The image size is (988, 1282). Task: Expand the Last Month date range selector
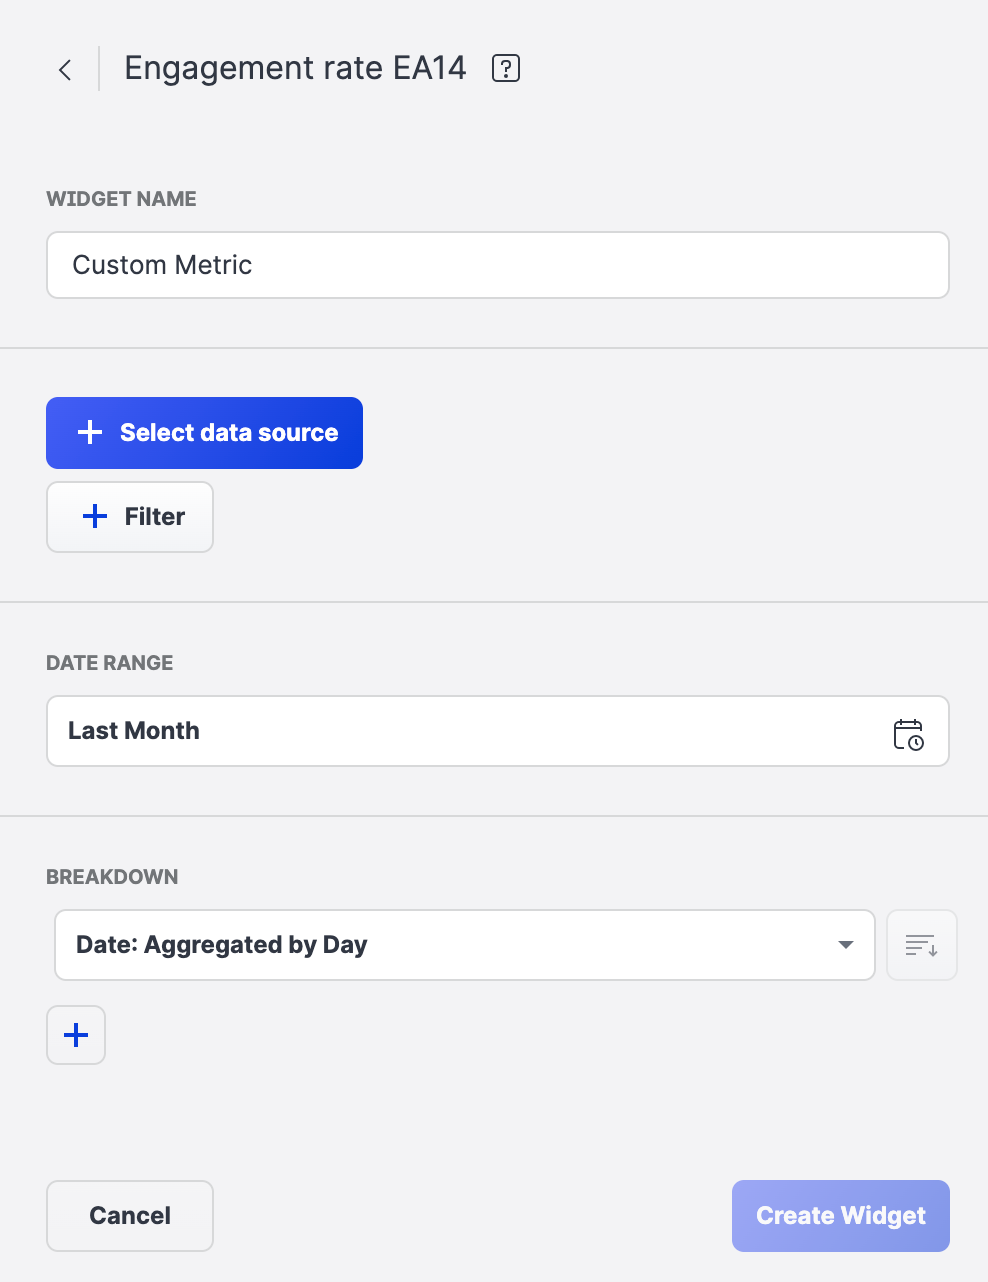[497, 731]
